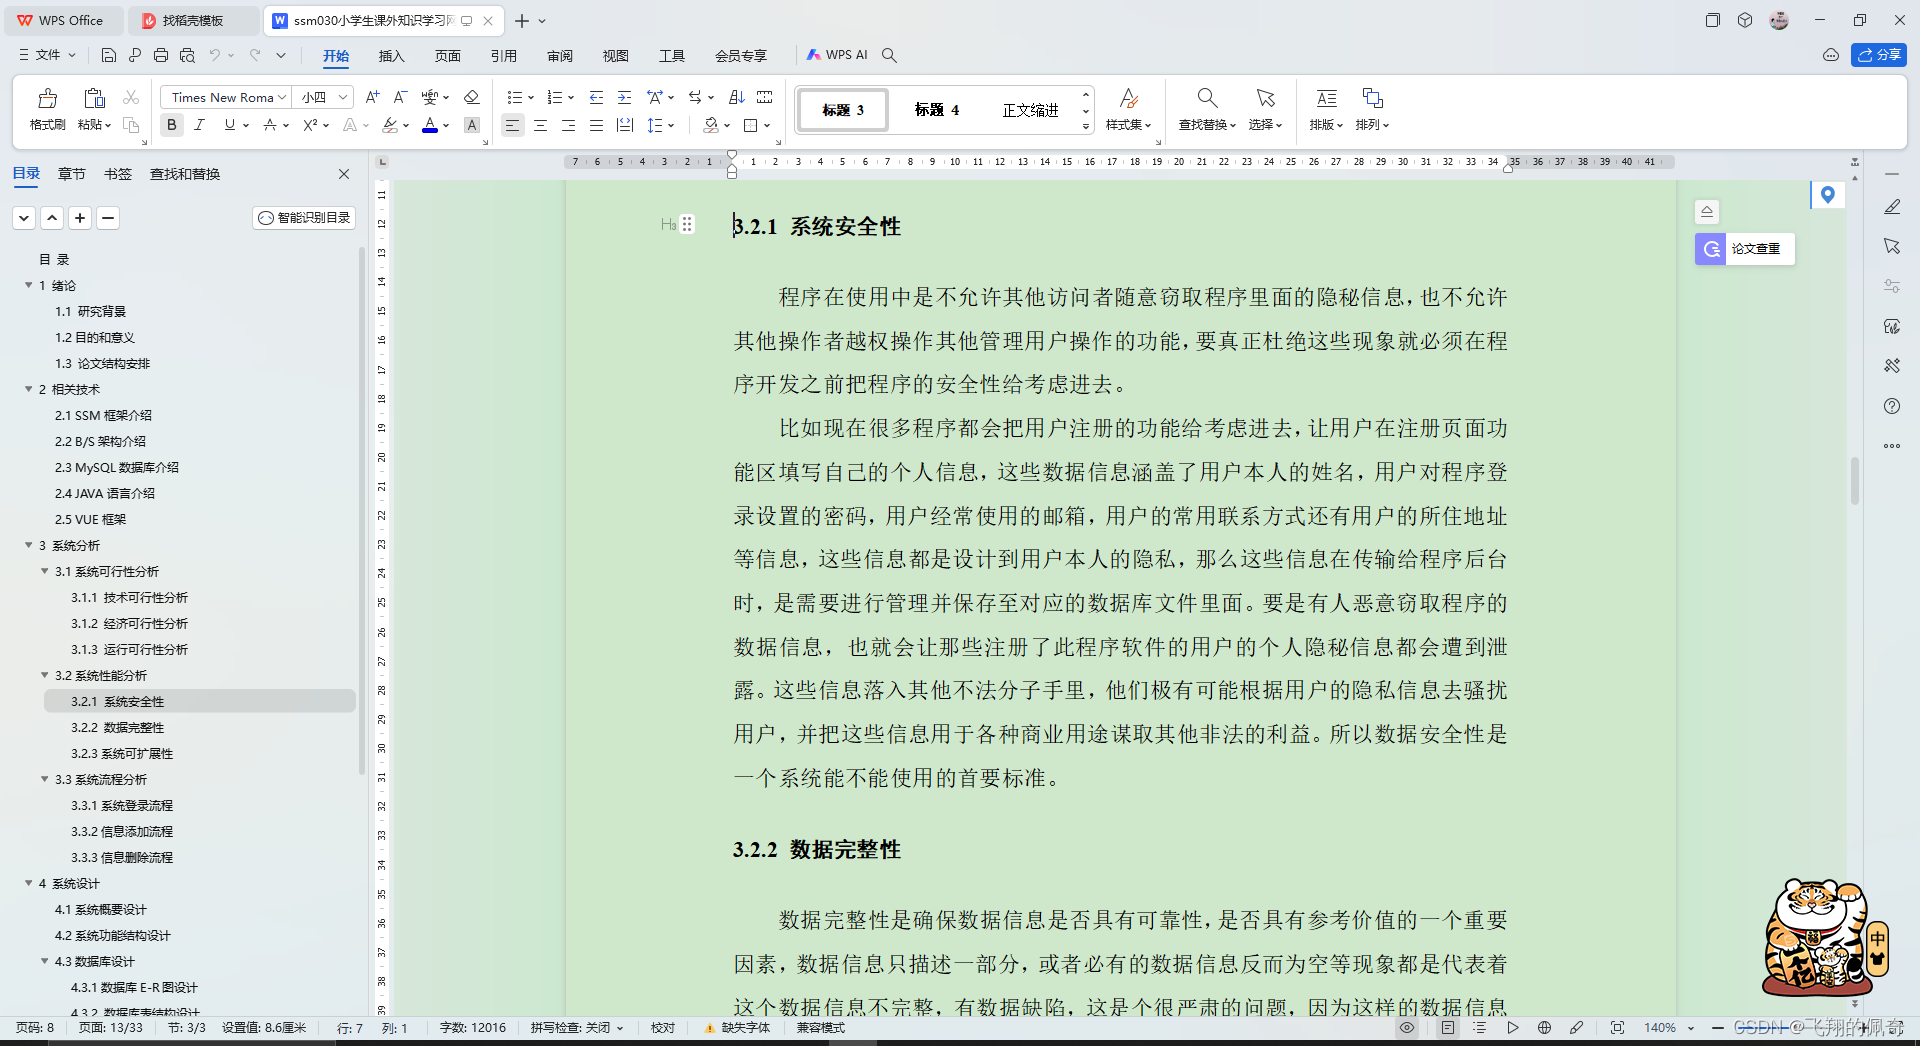
Task: Click the web layout globe icon
Action: pyautogui.click(x=1544, y=1028)
